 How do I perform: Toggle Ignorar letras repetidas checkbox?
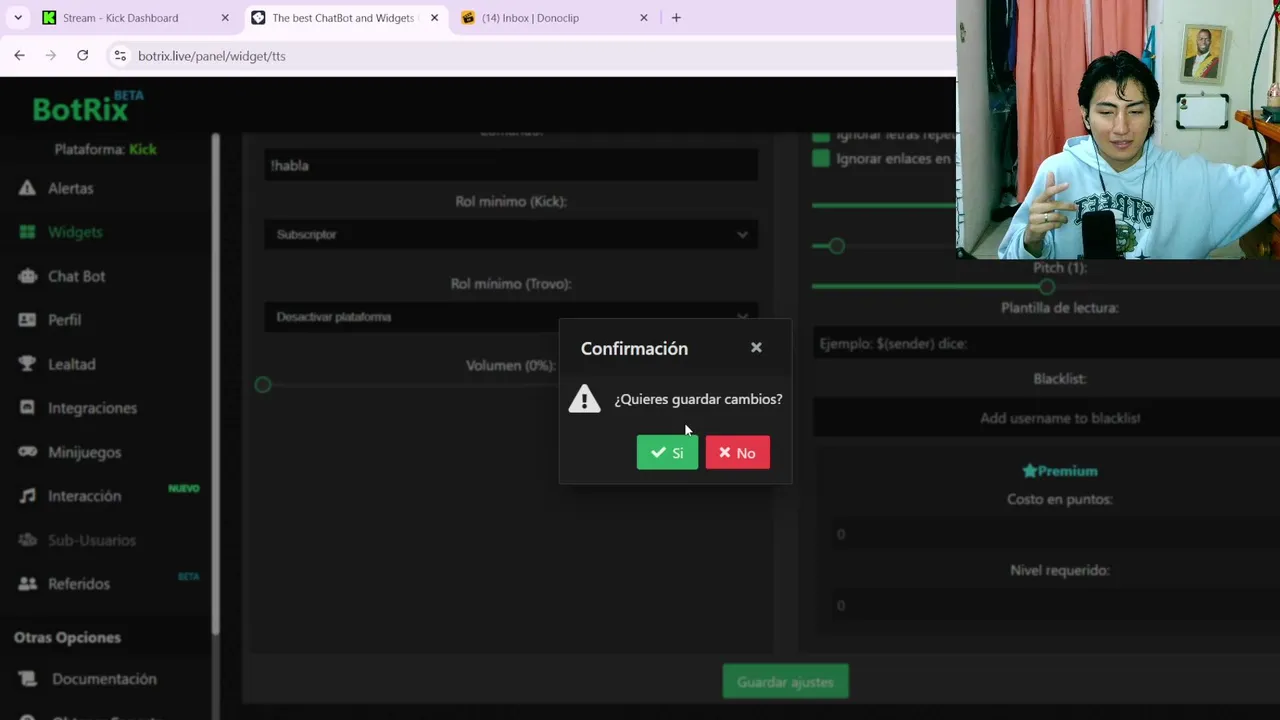point(821,134)
